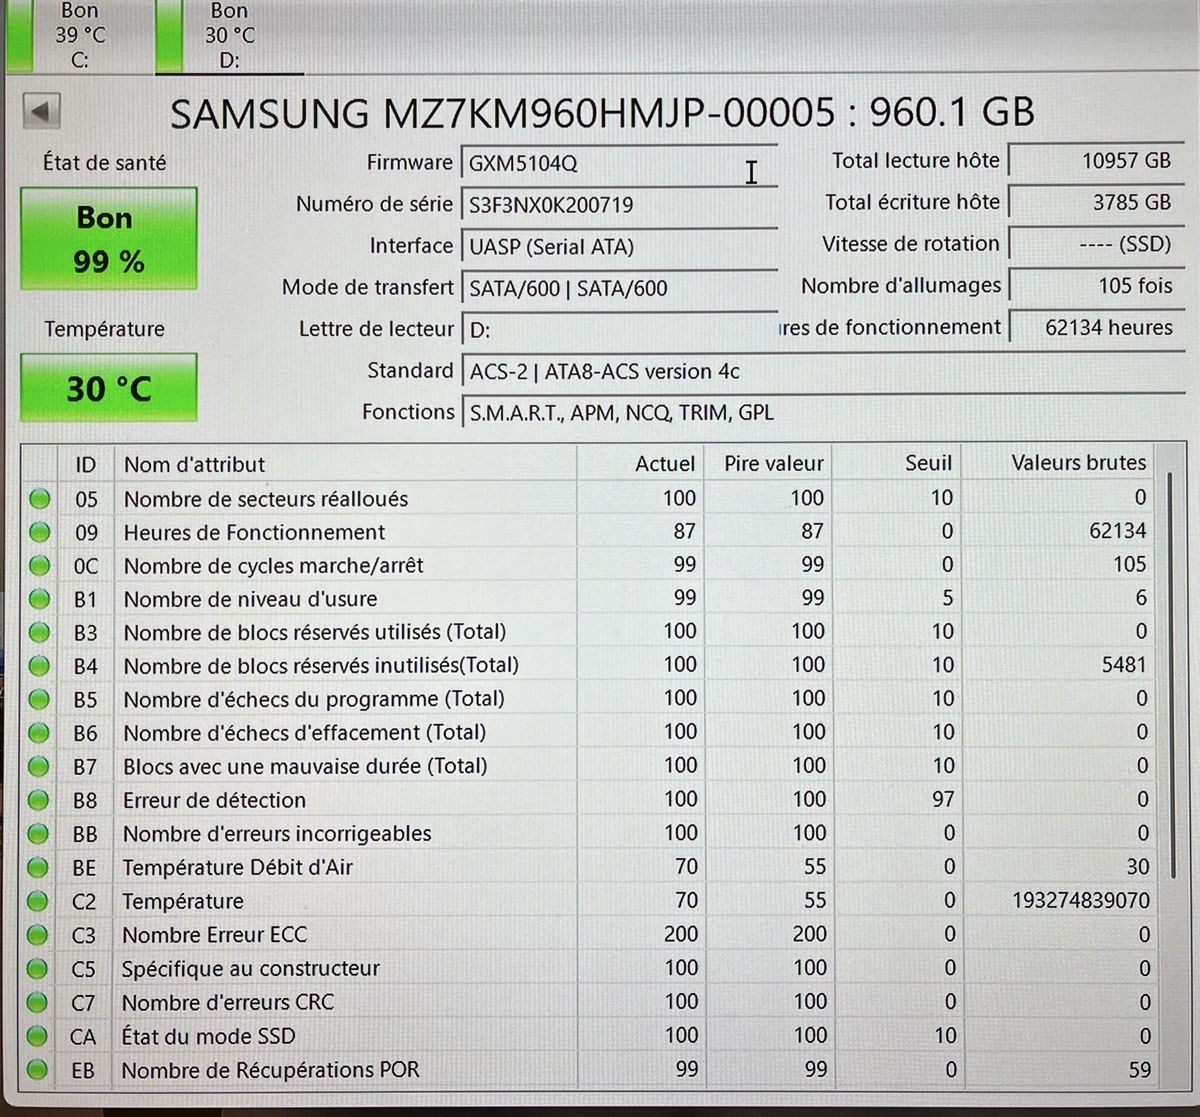Select the row Nombre Erreur ECC

click(587, 935)
